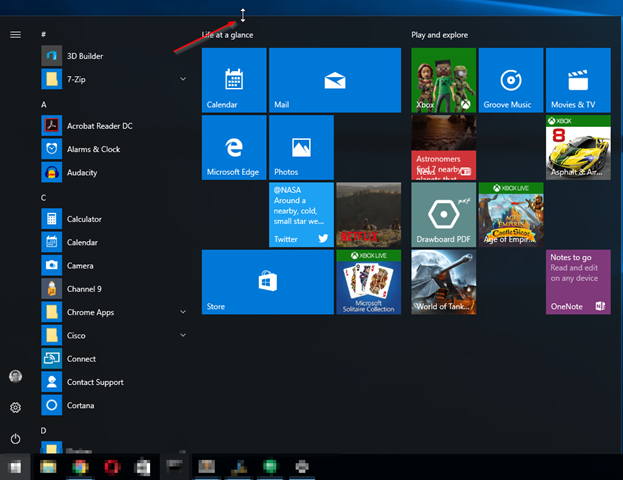This screenshot has height=480, width=623.
Task: Click the # section header
Action: (x=43, y=35)
